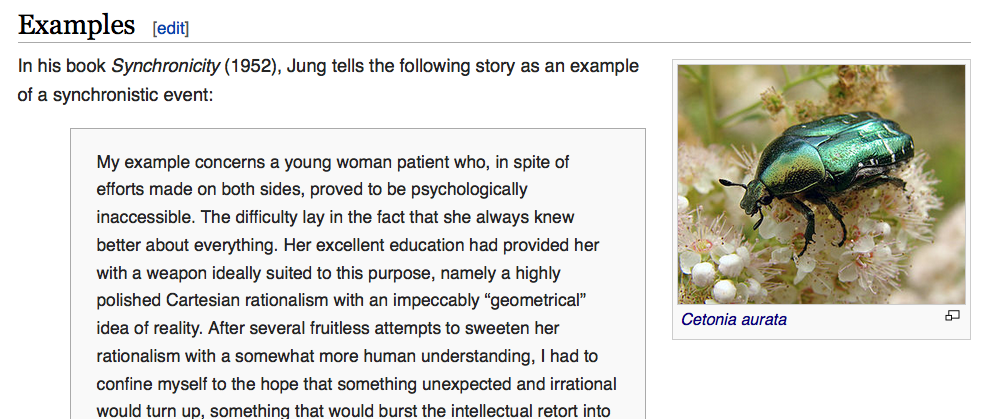The image size is (984, 419).
Task: Enlarge the beetle image via caption icon
Action: [x=952, y=316]
